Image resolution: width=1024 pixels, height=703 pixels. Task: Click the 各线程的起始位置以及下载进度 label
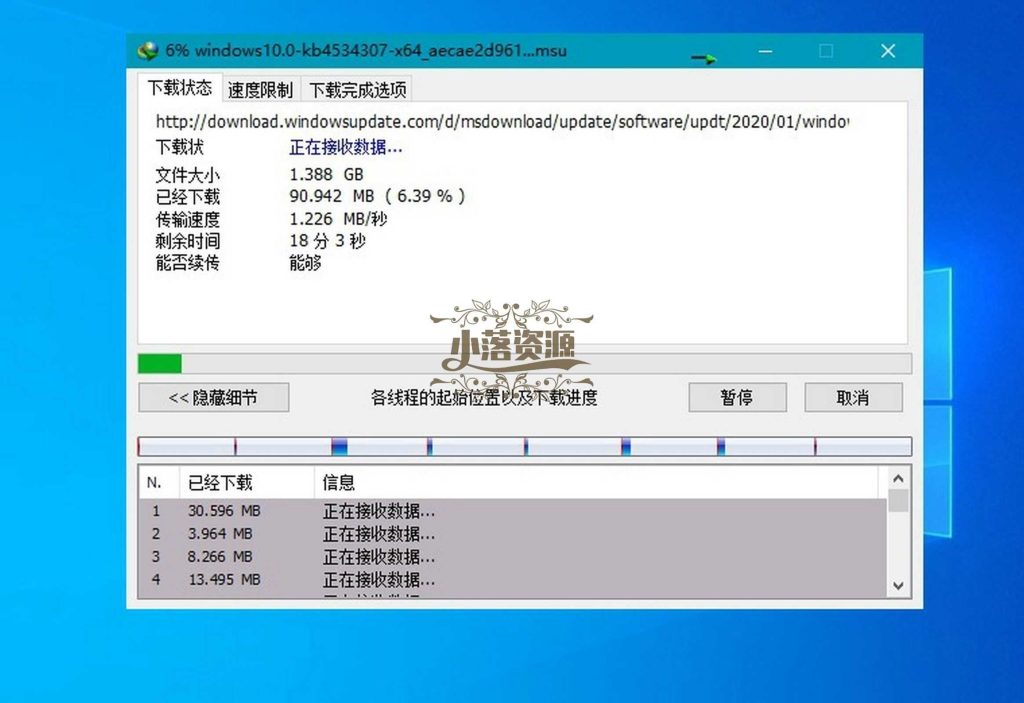(484, 397)
